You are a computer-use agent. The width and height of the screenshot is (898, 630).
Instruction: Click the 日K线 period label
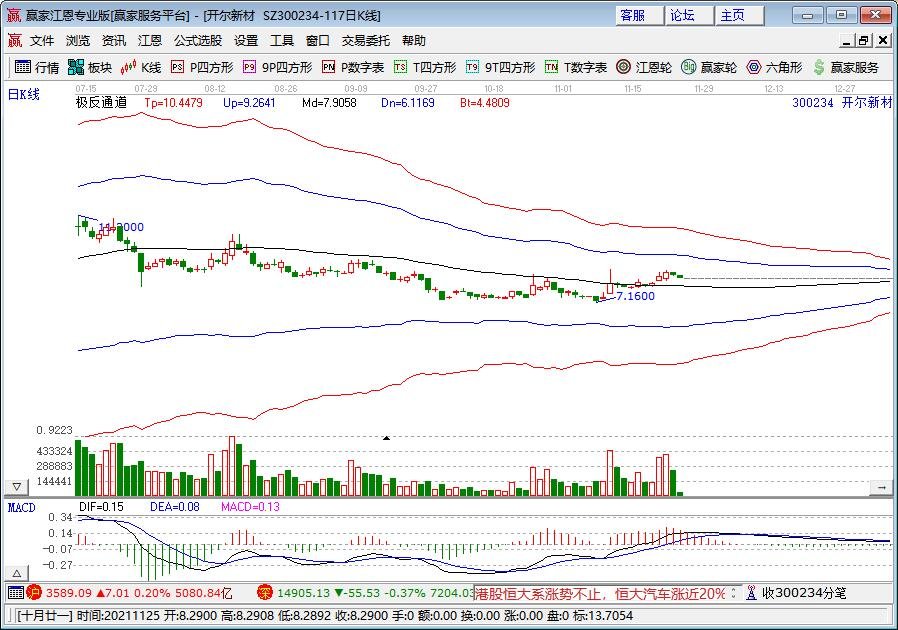coord(23,94)
